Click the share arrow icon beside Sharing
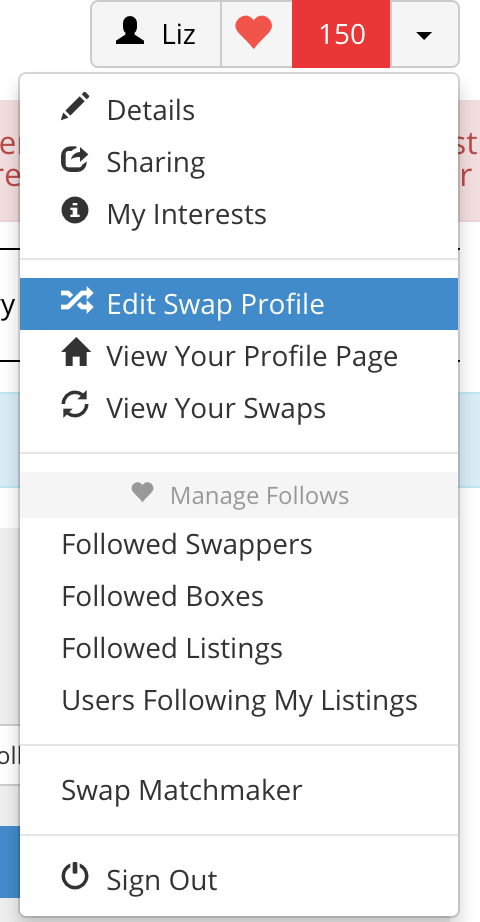The height and width of the screenshot is (922, 480). point(75,159)
